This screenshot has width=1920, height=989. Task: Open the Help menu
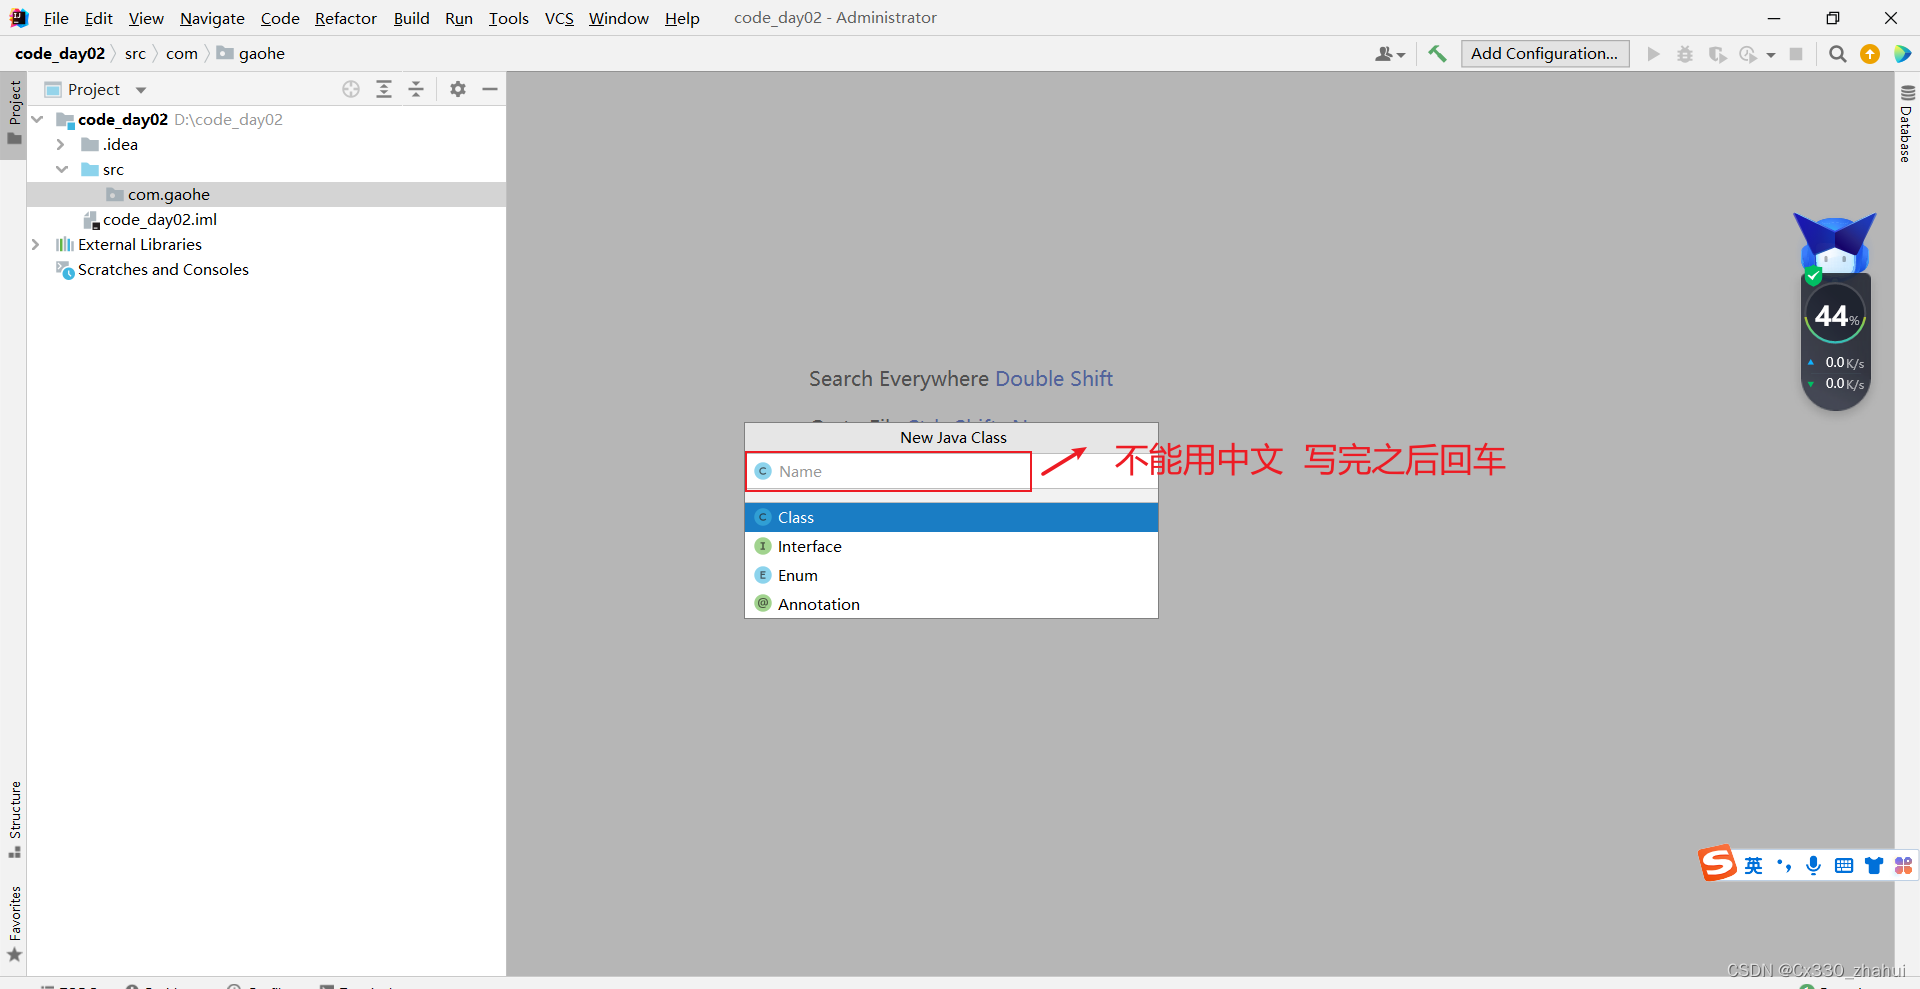coord(682,18)
